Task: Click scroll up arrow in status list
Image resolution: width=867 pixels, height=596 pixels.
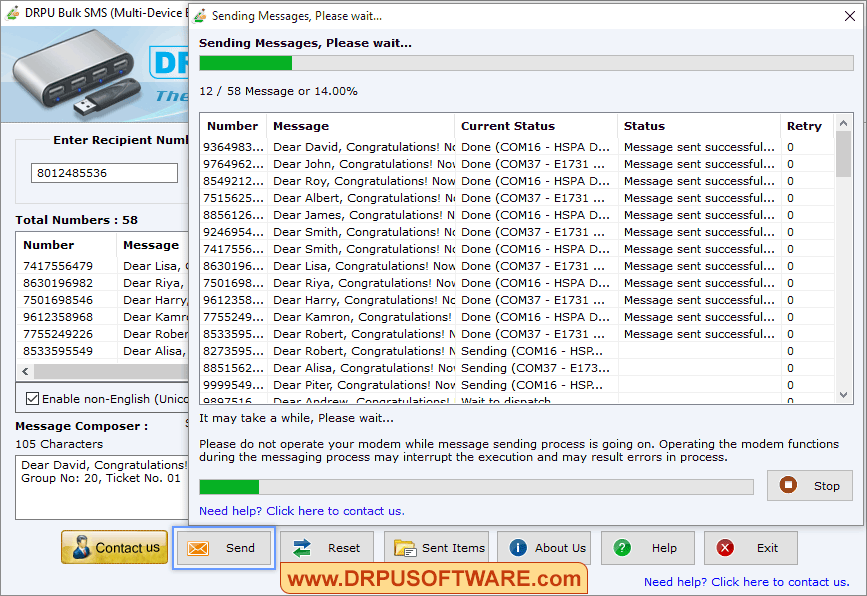Action: (x=843, y=123)
